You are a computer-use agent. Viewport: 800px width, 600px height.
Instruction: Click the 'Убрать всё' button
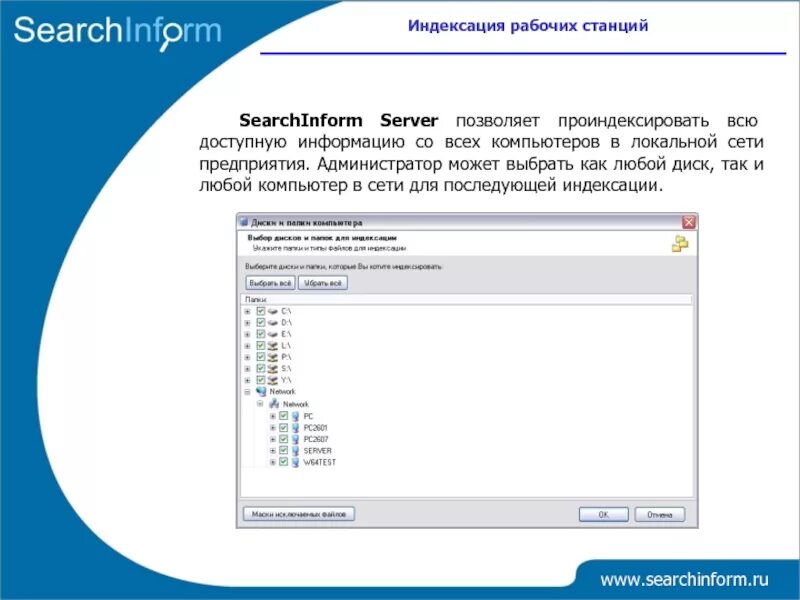pyautogui.click(x=323, y=283)
